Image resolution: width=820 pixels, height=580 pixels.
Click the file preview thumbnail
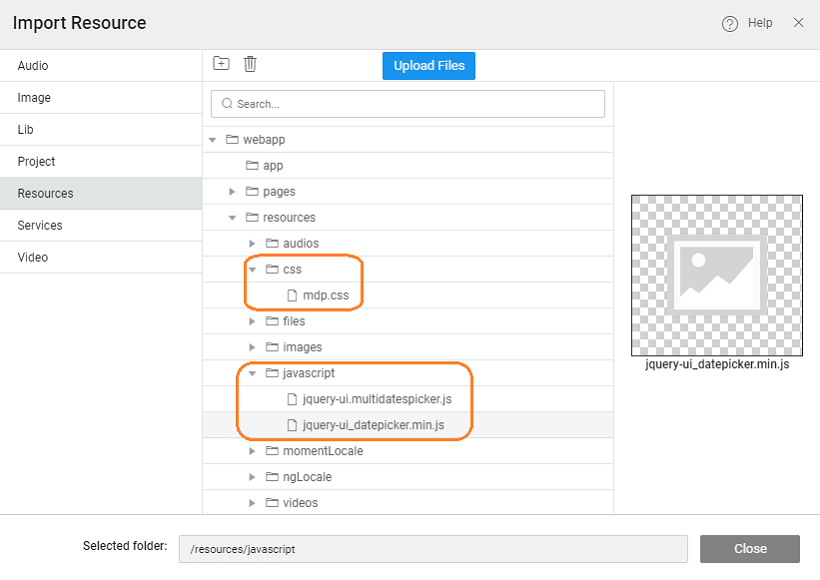pos(716,275)
